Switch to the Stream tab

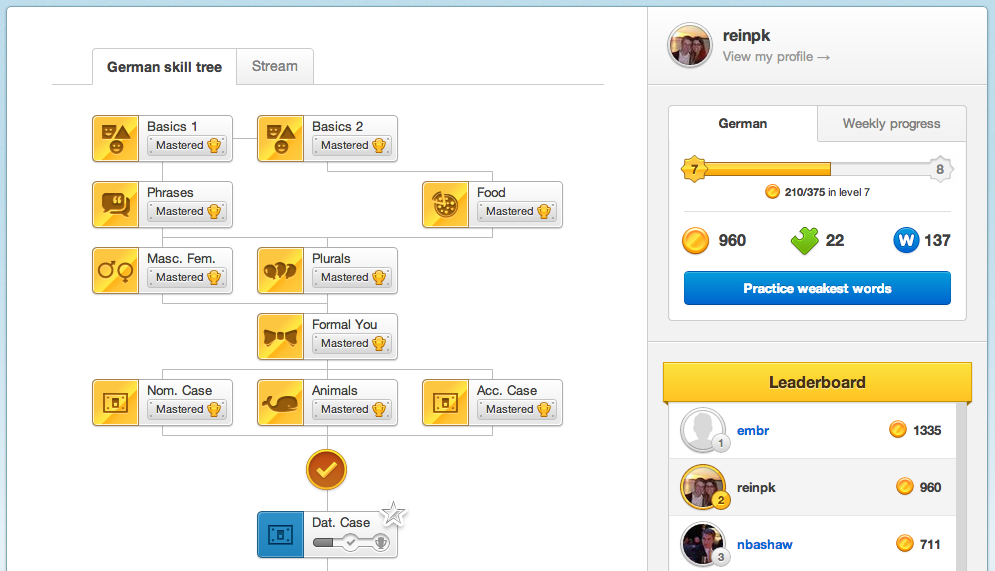[x=275, y=66]
